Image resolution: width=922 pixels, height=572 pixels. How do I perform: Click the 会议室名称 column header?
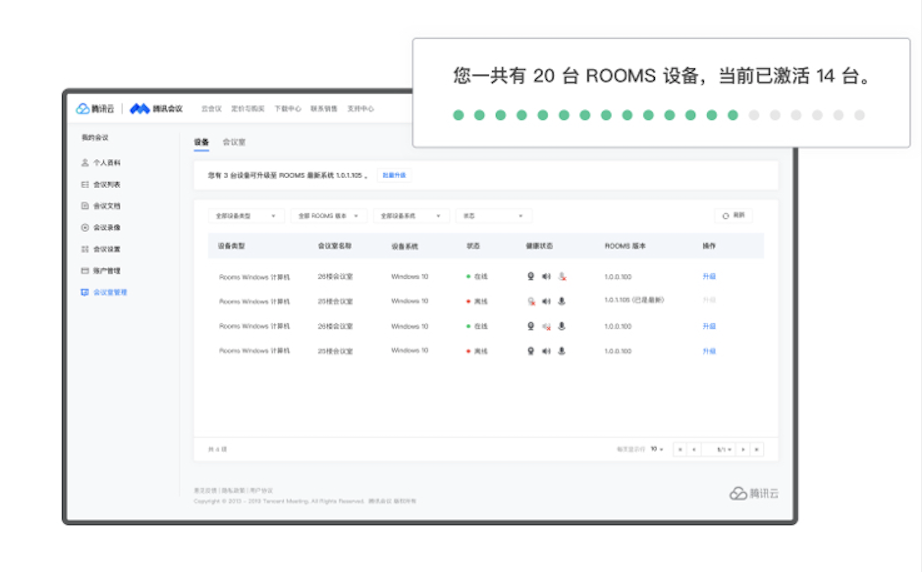[x=335, y=246]
